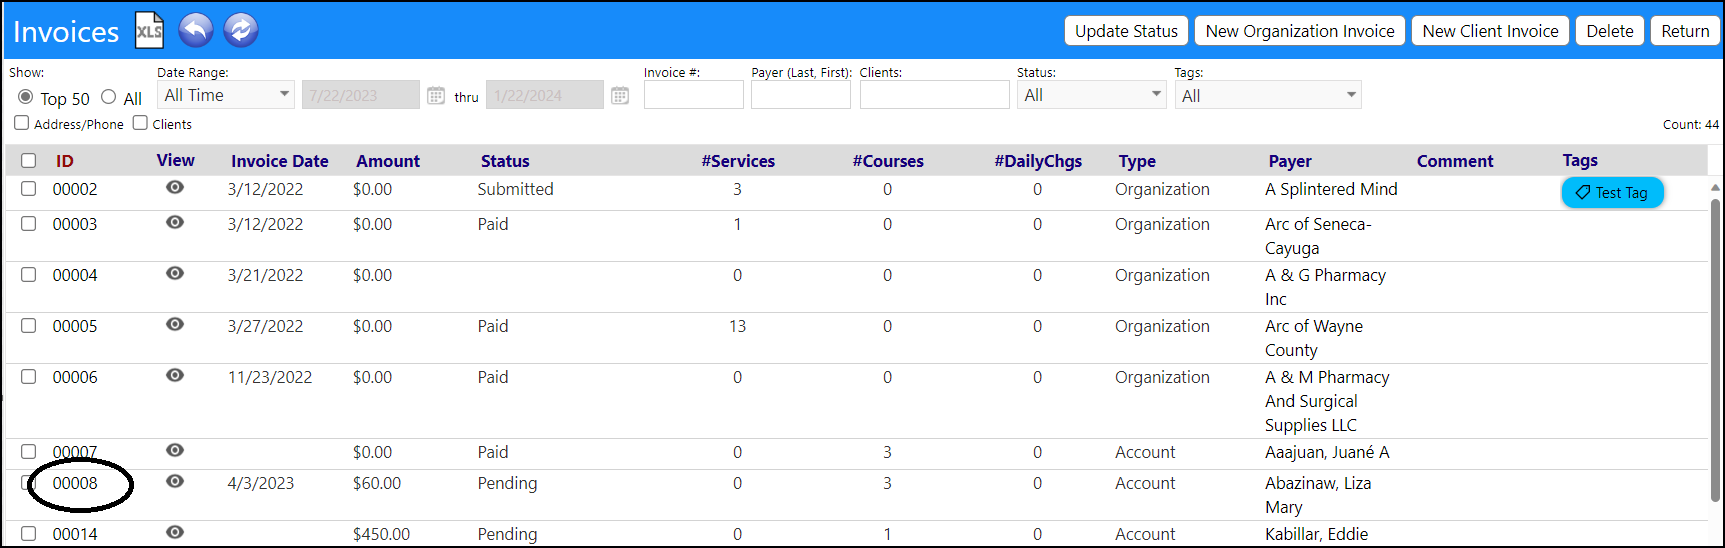This screenshot has height=548, width=1725.
Task: Click the Update Status button
Action: click(x=1126, y=31)
